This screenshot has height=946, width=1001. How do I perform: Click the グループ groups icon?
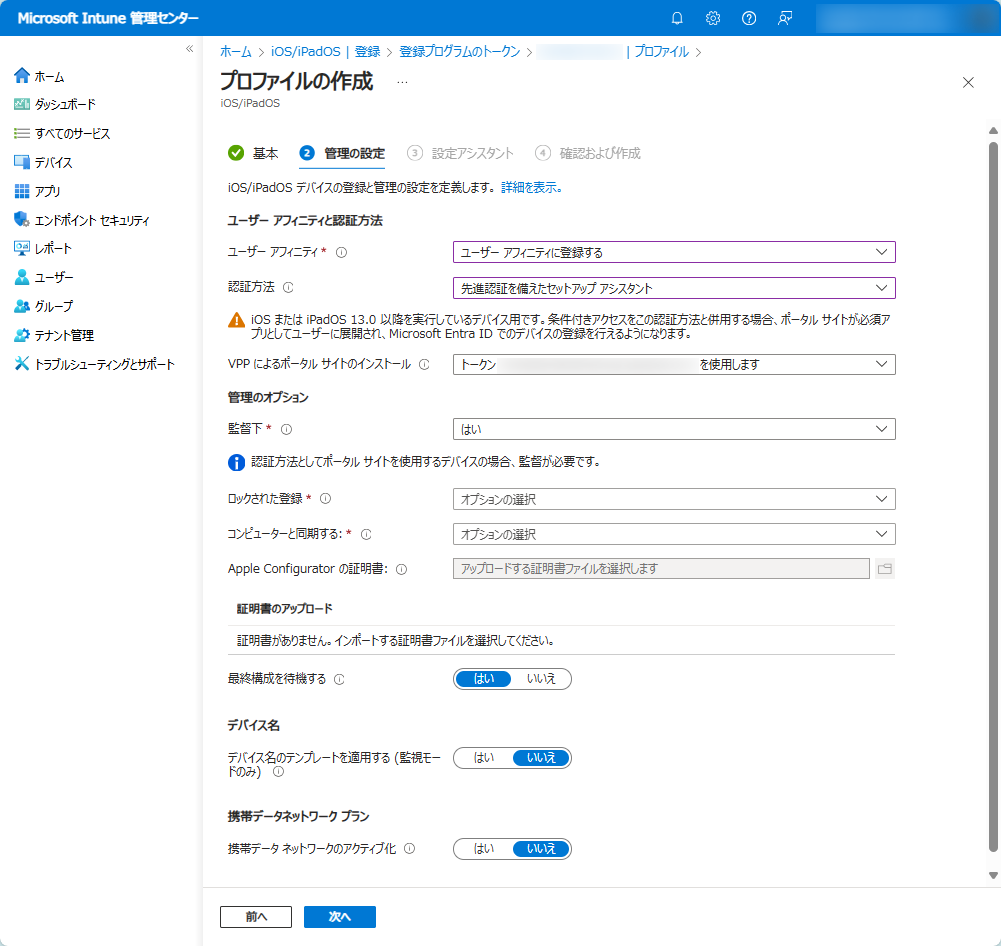pos(22,306)
